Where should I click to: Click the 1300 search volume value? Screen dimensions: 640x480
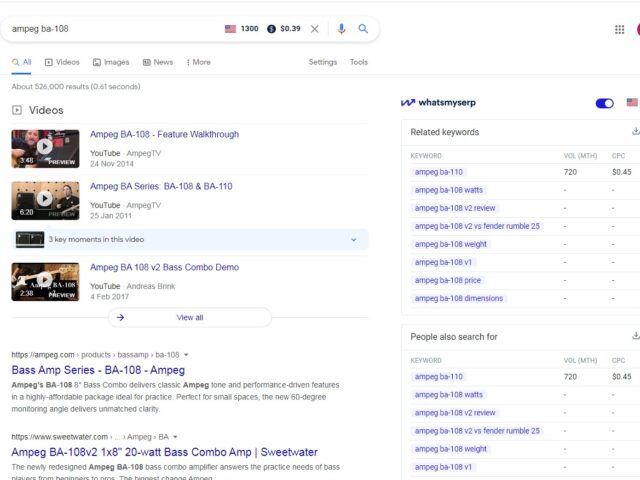(249, 29)
